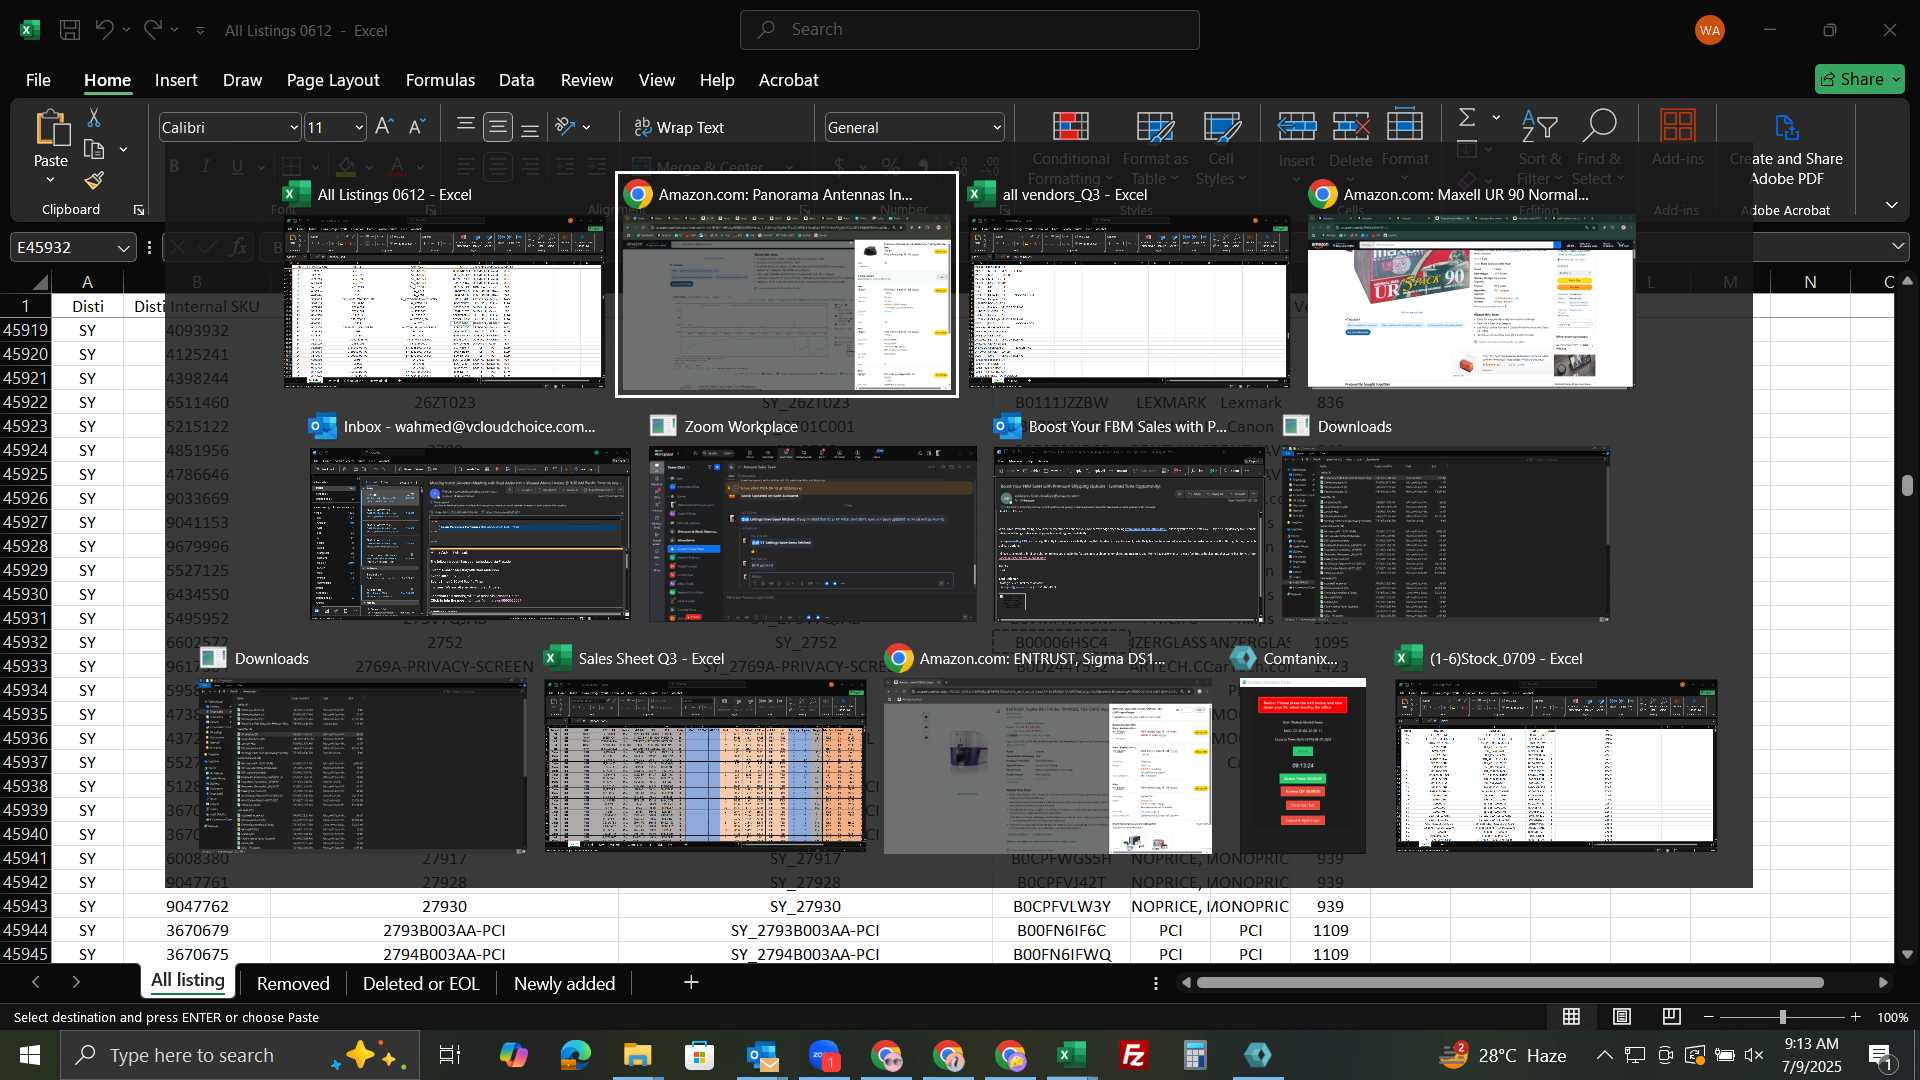
Task: Apply top align to cells
Action: tap(465, 127)
